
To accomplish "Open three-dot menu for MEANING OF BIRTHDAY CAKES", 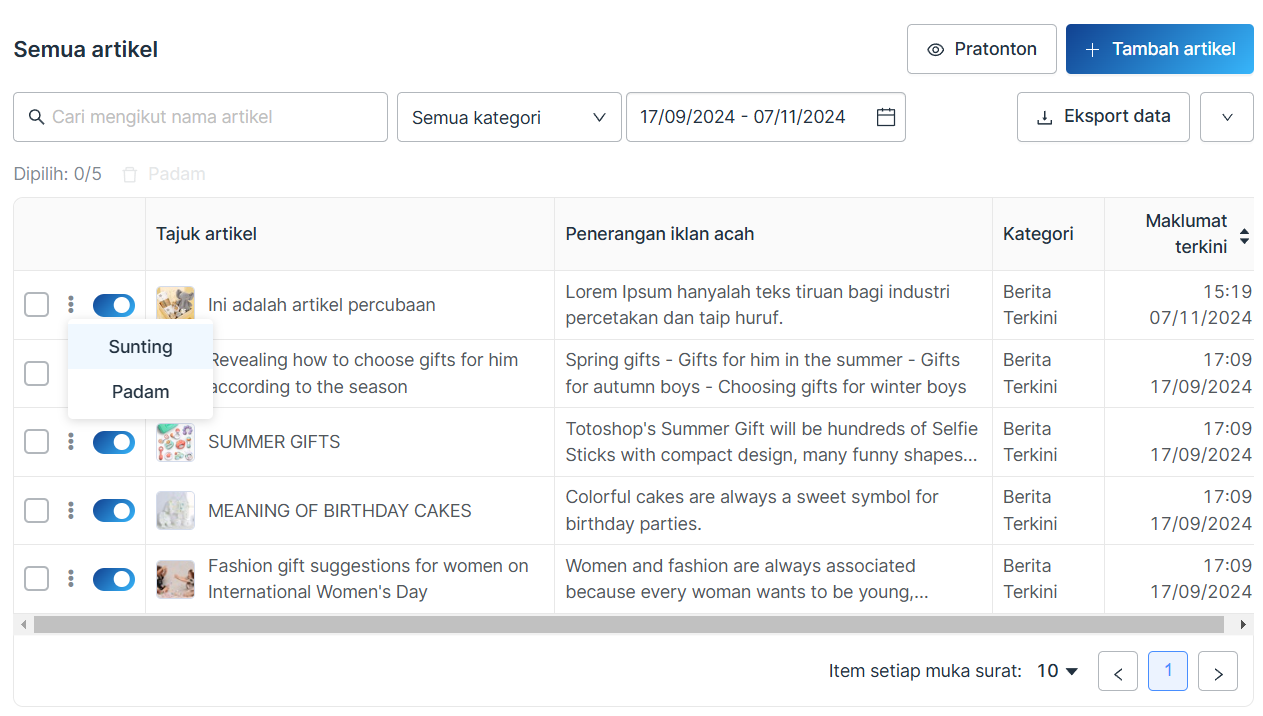I will [71, 511].
